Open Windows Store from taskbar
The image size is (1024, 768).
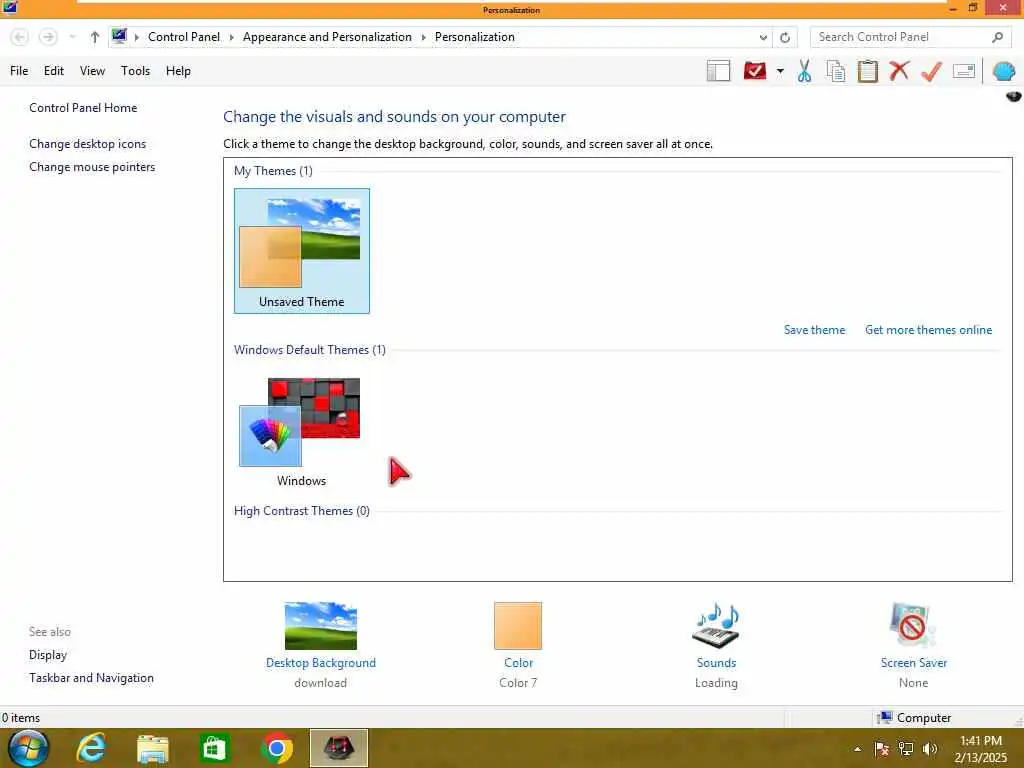coord(214,748)
